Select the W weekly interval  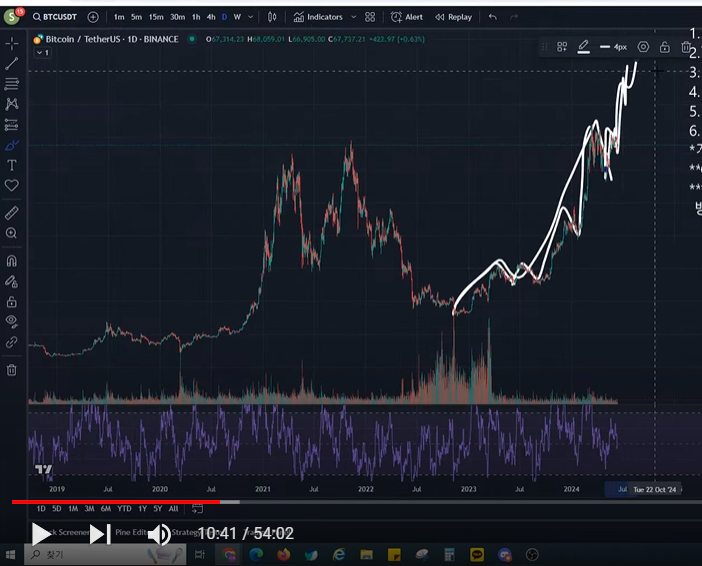pos(237,17)
